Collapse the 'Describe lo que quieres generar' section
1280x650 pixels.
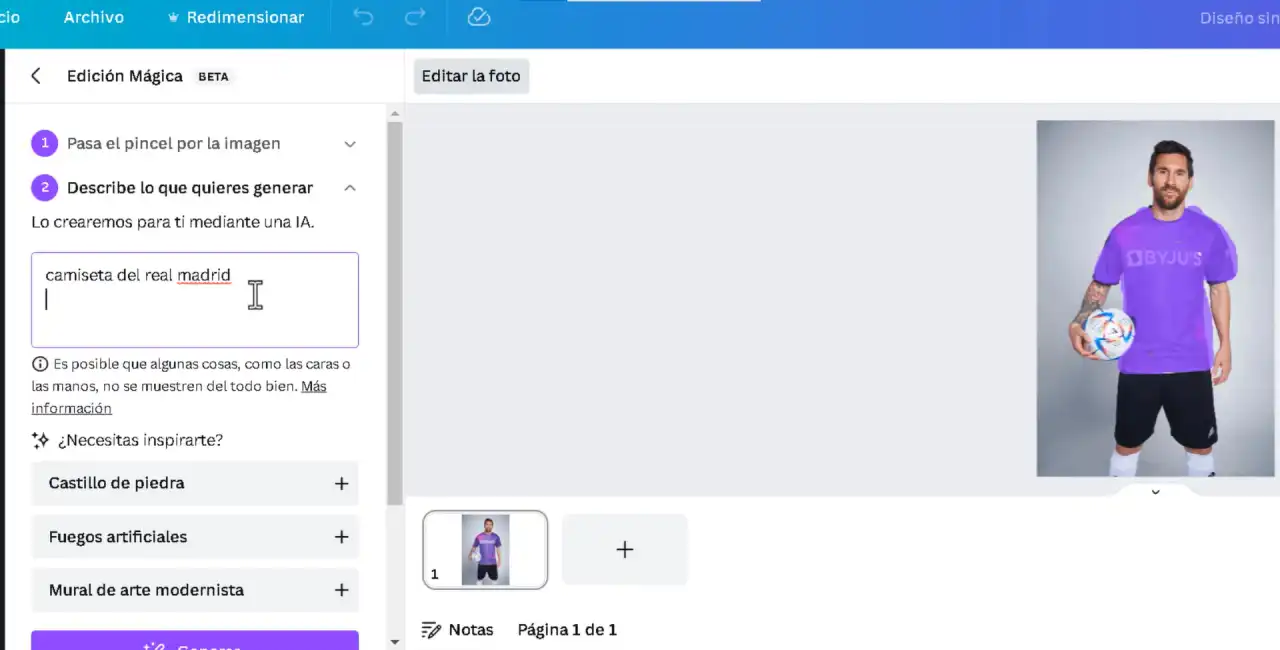[350, 187]
